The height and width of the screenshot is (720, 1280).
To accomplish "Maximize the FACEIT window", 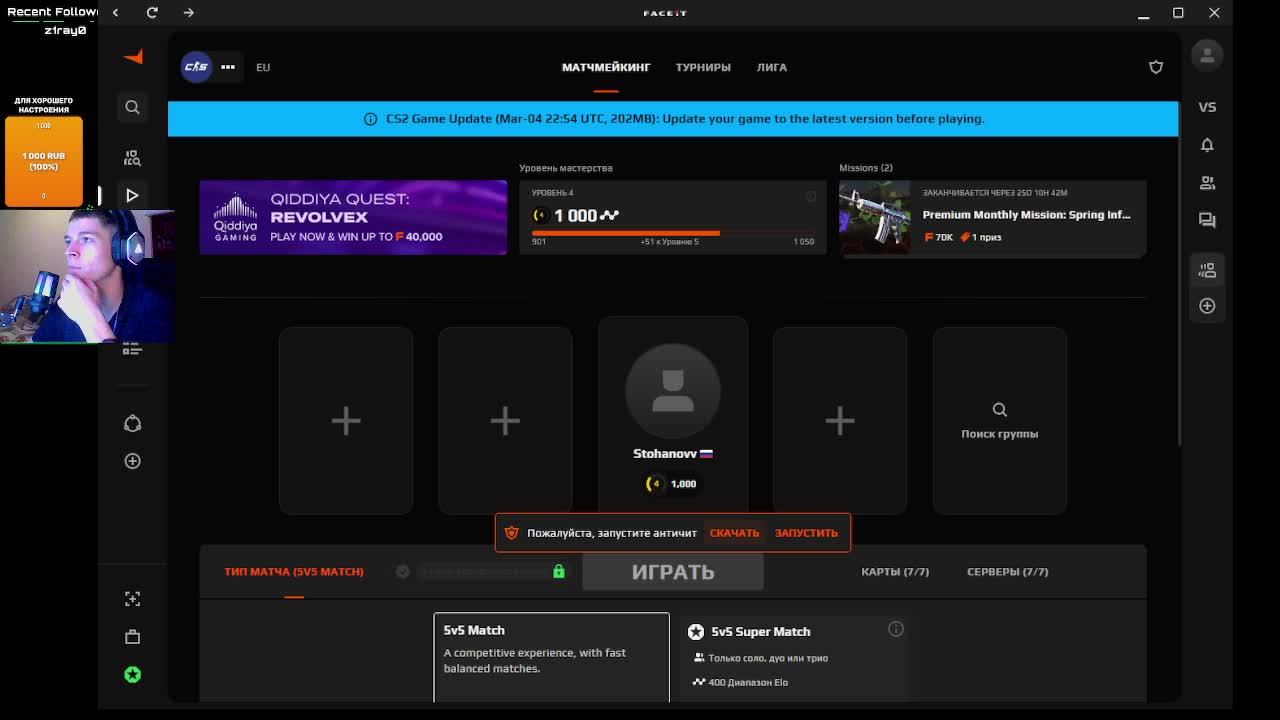I will [1178, 13].
